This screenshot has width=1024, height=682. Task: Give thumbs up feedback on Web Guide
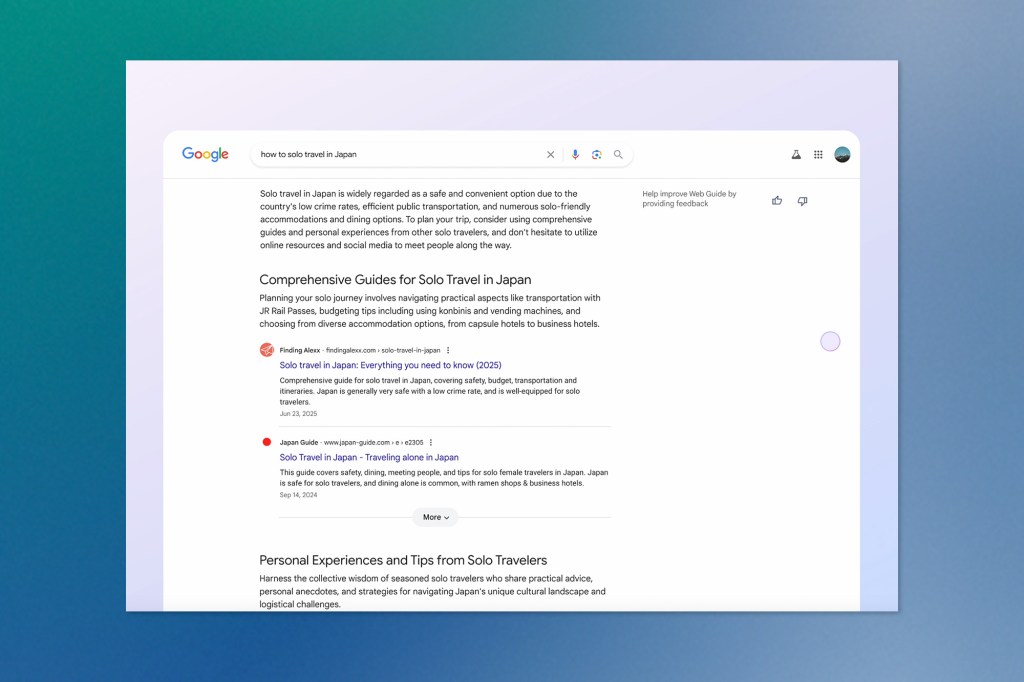(x=777, y=201)
